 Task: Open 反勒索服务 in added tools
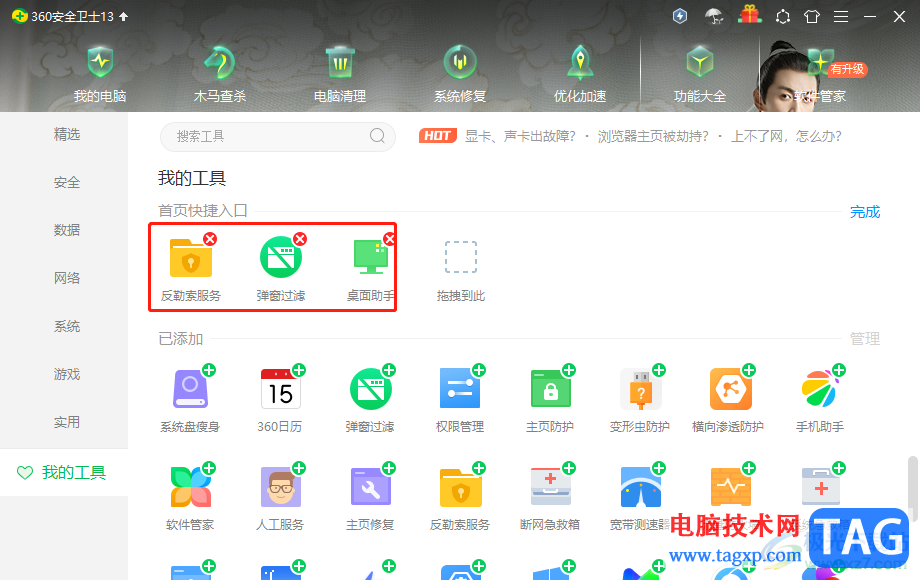click(x=460, y=488)
